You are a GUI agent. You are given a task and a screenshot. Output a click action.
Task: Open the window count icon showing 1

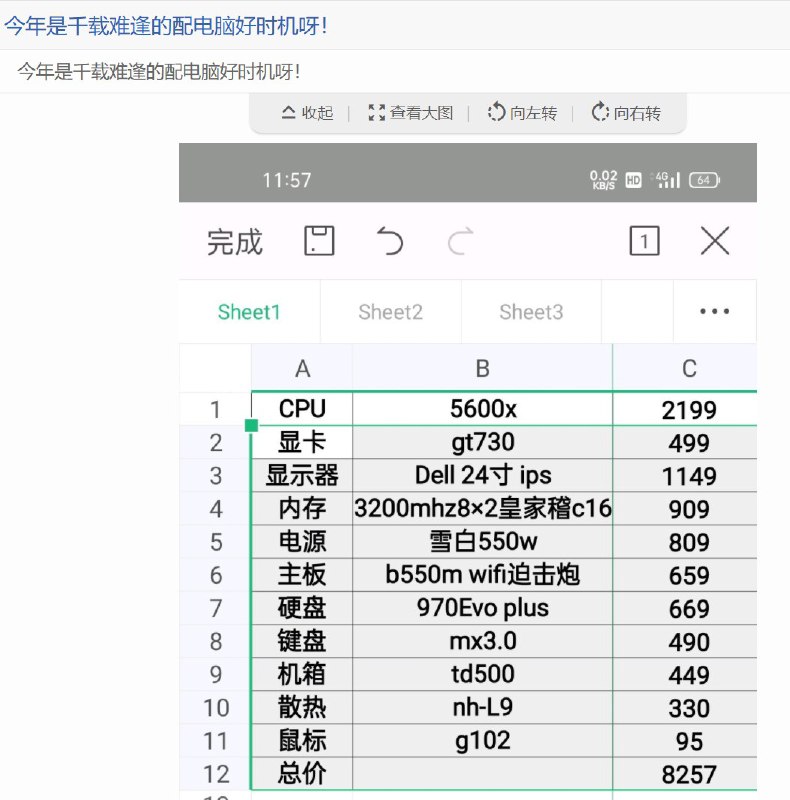click(x=645, y=240)
